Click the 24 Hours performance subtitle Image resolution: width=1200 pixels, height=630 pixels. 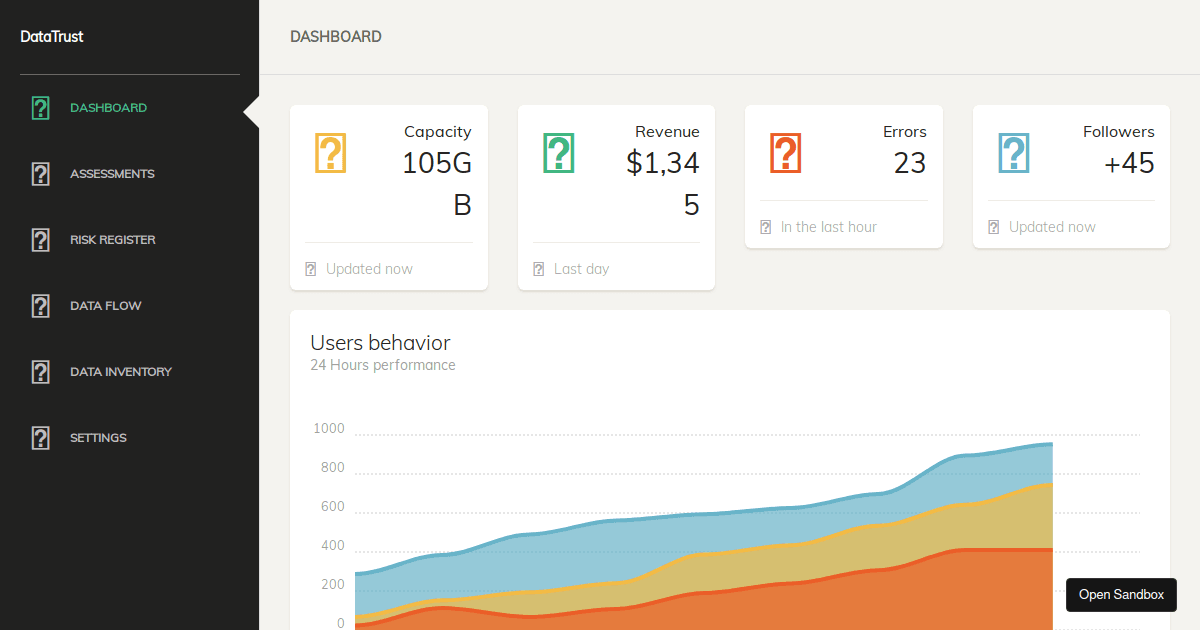point(383,365)
